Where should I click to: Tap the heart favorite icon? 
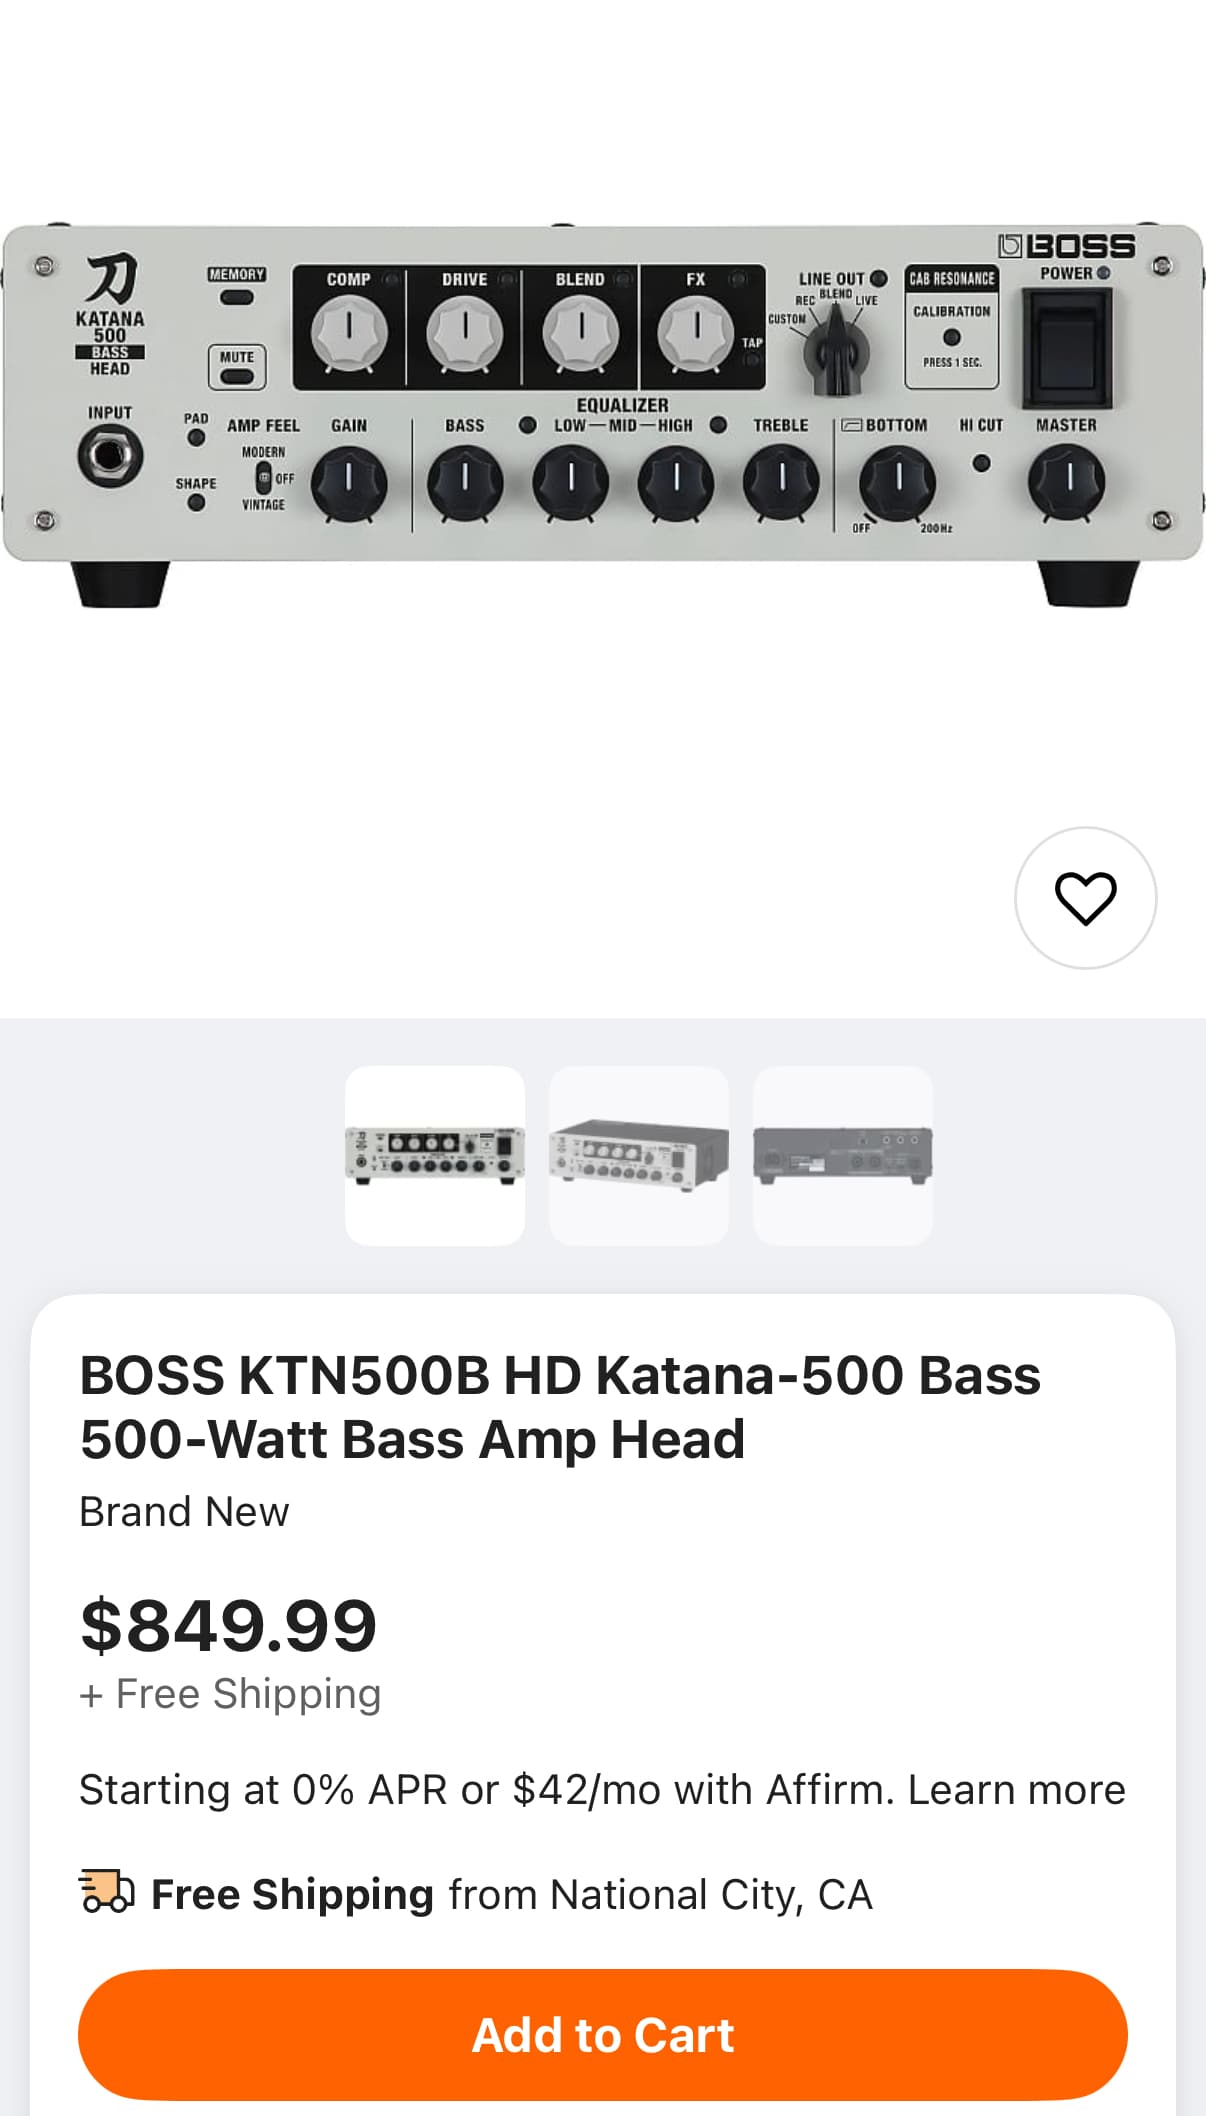click(1085, 898)
